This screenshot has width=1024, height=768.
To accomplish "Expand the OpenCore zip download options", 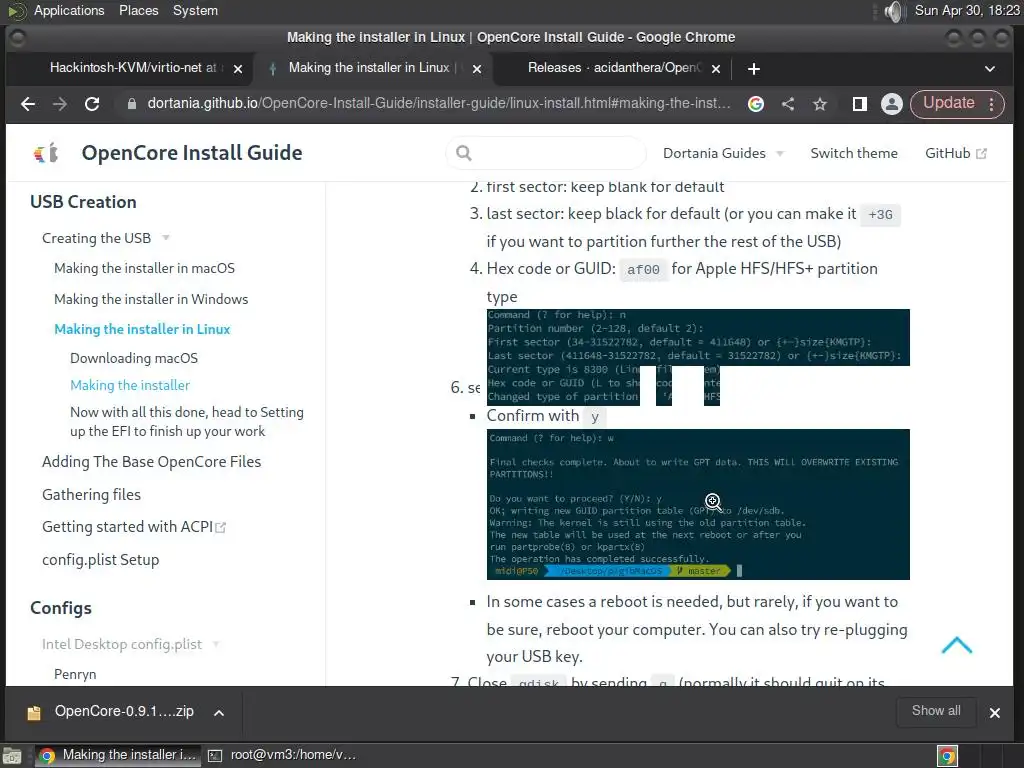I will [219, 712].
